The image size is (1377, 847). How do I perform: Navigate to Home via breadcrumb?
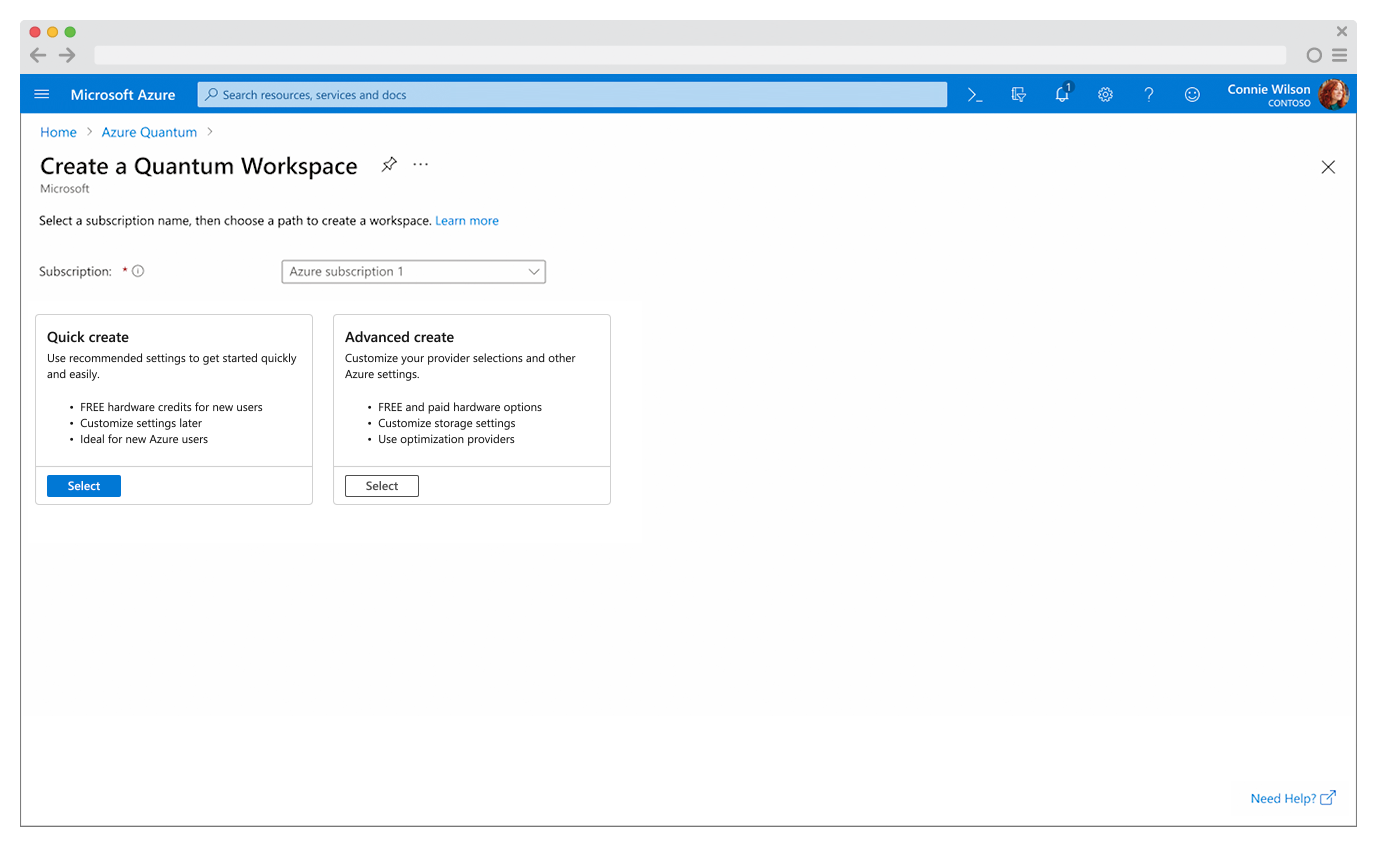click(x=58, y=131)
